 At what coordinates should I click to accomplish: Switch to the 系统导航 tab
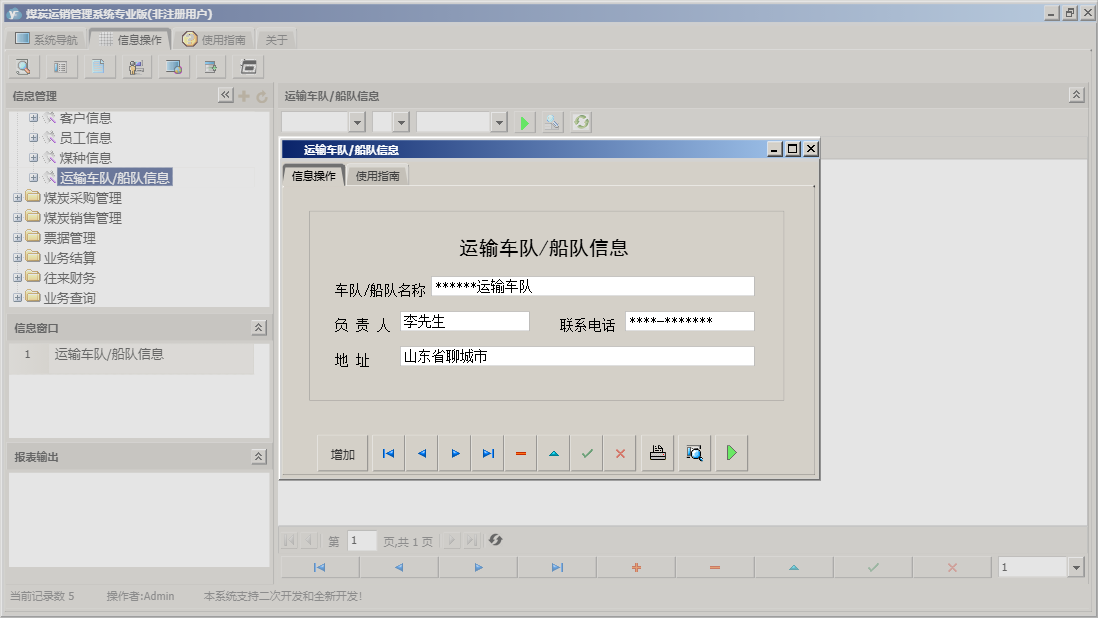(45, 38)
